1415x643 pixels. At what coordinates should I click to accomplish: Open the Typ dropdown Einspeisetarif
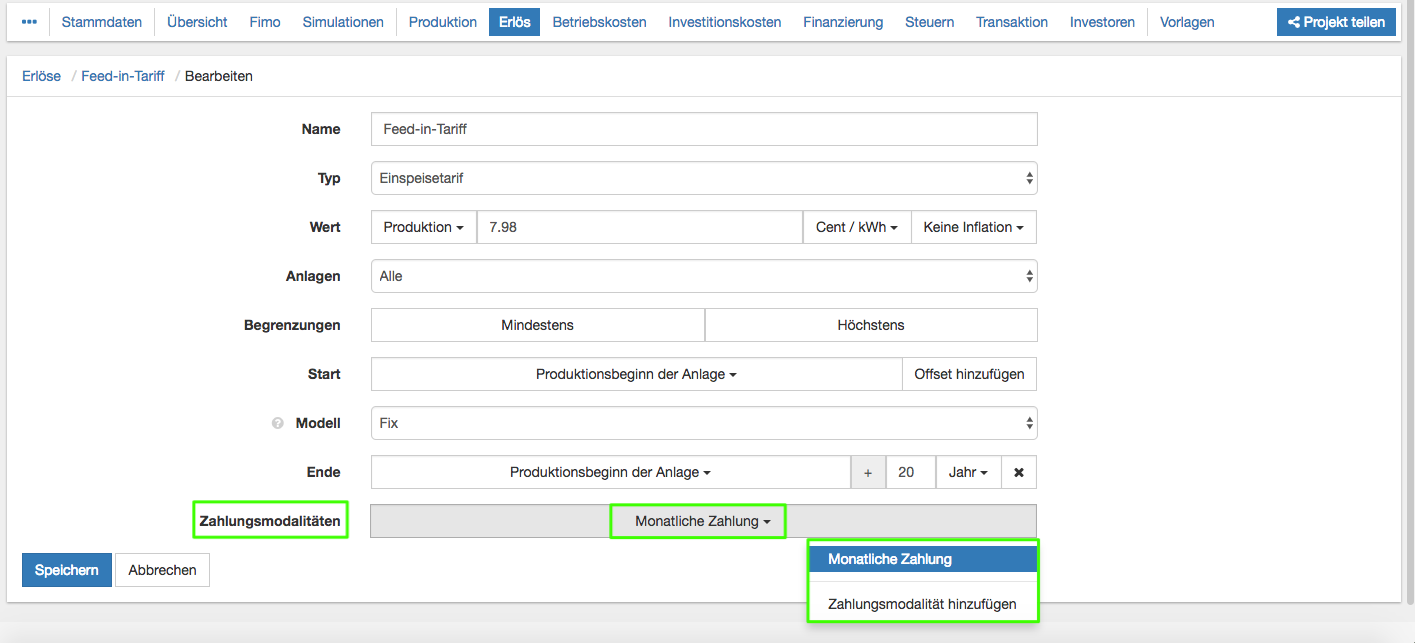click(703, 178)
